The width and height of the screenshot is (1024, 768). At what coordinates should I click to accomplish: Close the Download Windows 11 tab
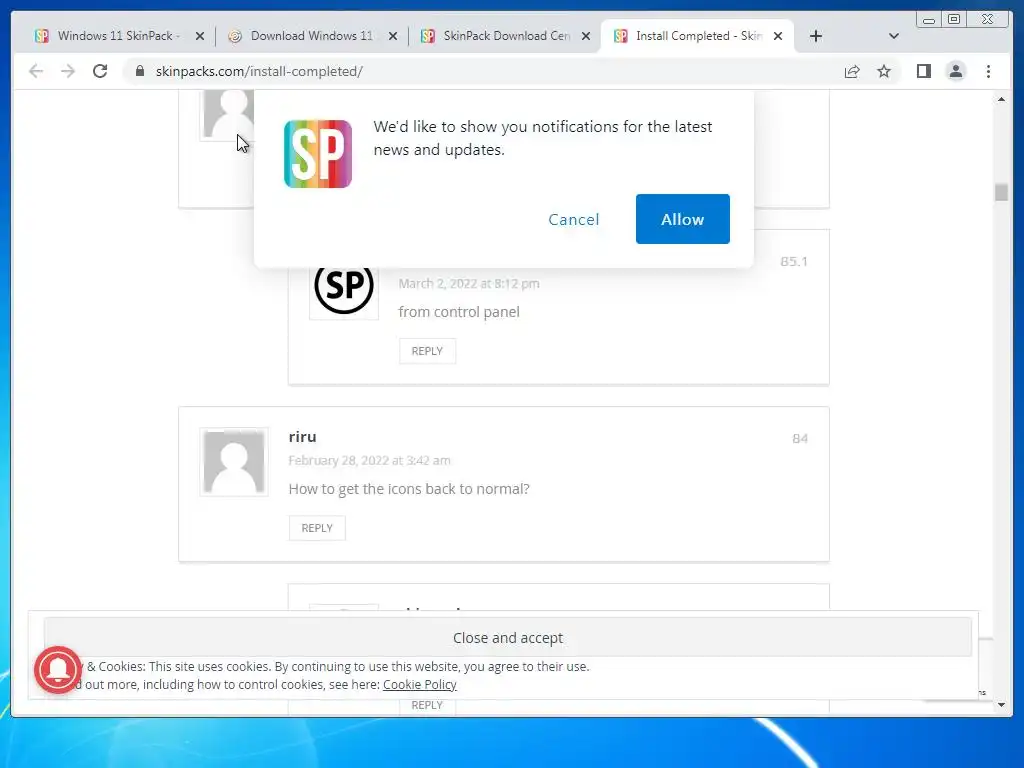[x=392, y=37]
